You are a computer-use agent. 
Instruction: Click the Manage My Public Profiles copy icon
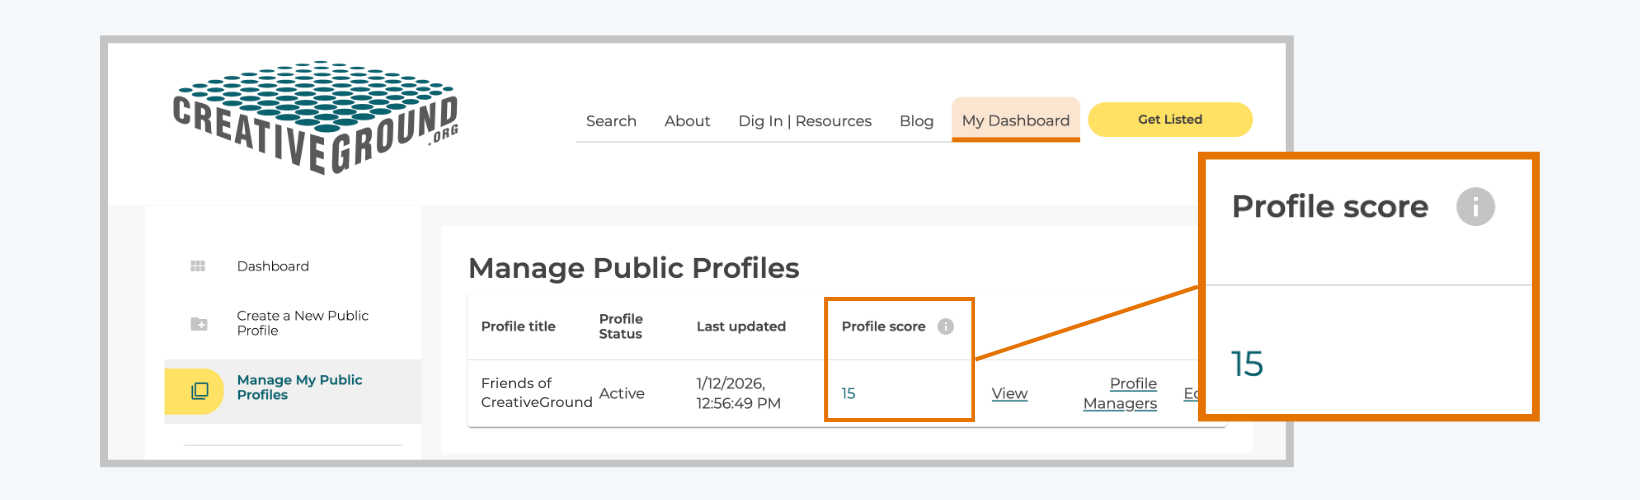pyautogui.click(x=200, y=390)
